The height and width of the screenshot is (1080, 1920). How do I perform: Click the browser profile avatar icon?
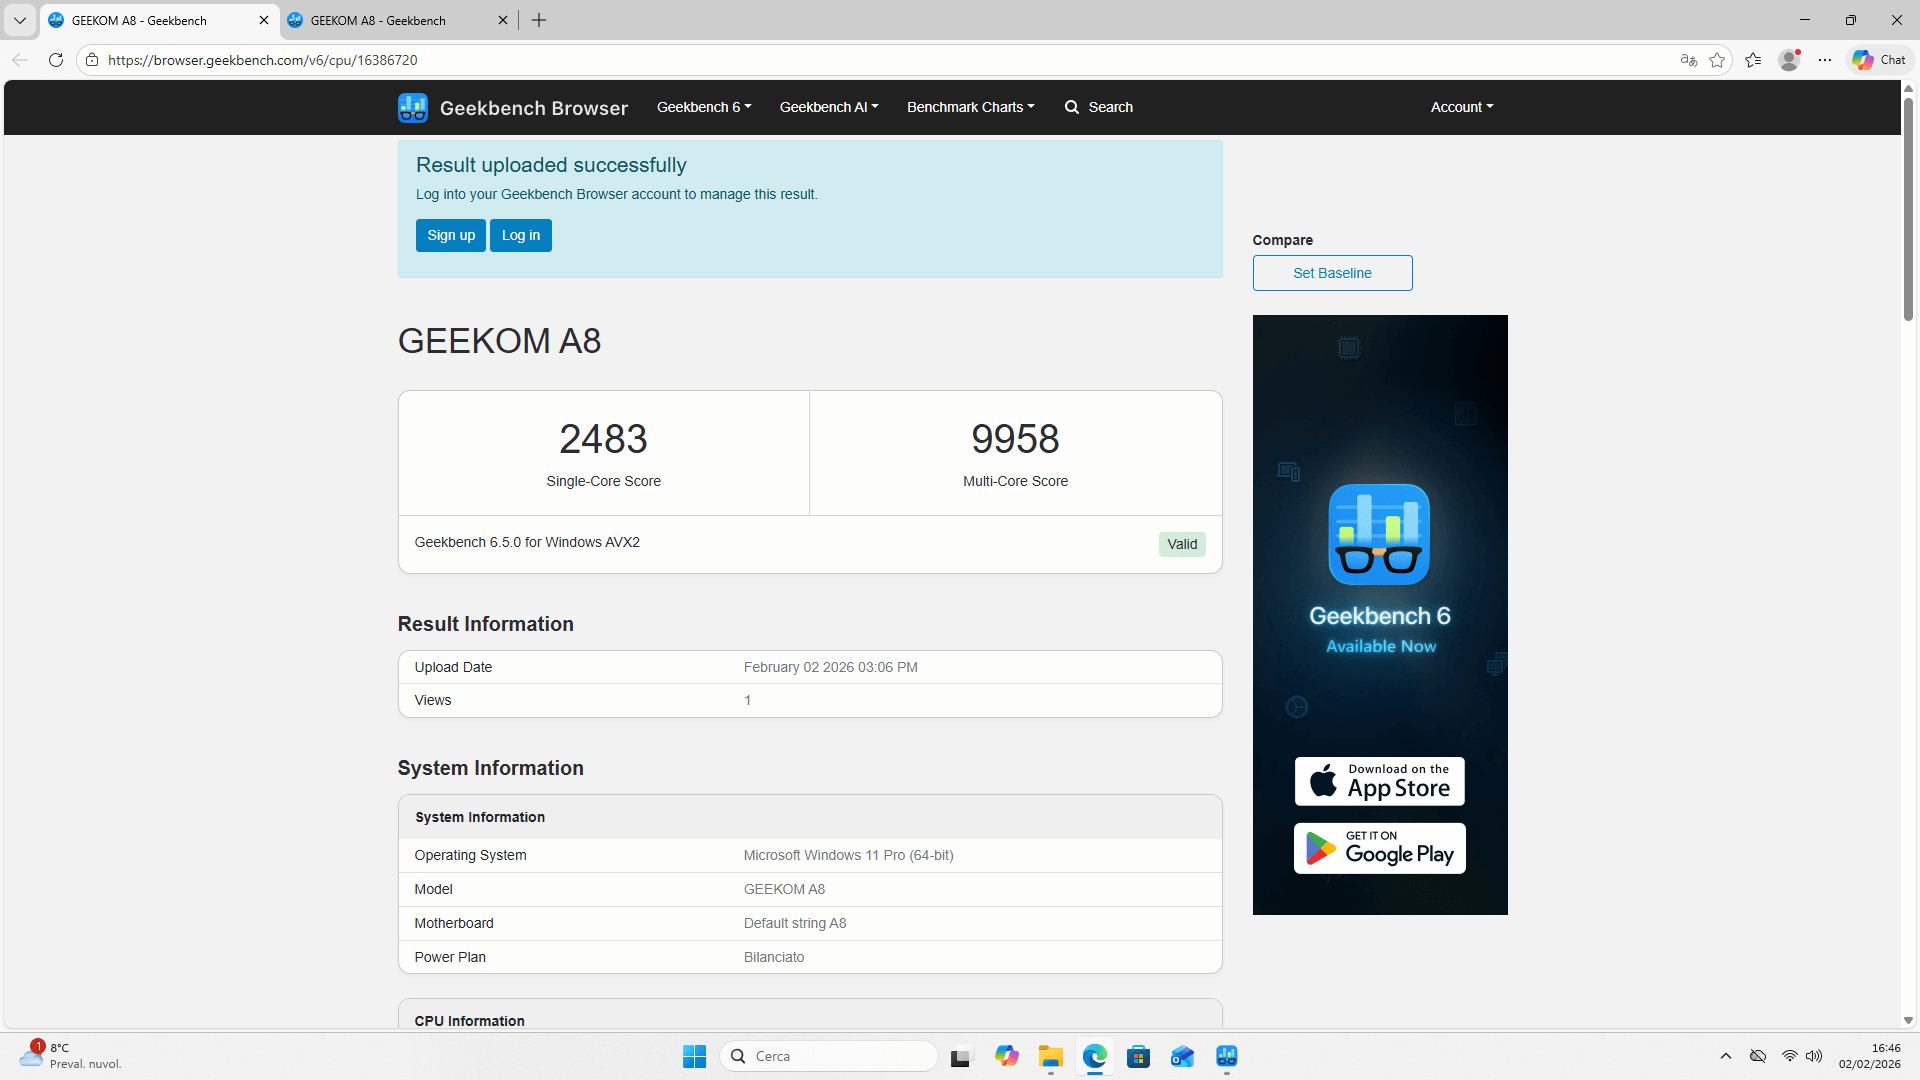(x=1789, y=60)
